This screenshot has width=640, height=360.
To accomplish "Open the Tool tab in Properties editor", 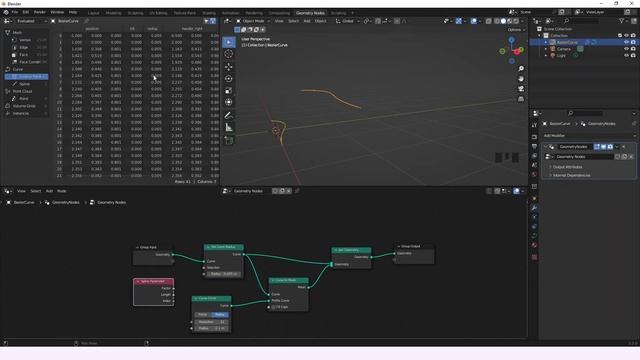I will [534, 125].
